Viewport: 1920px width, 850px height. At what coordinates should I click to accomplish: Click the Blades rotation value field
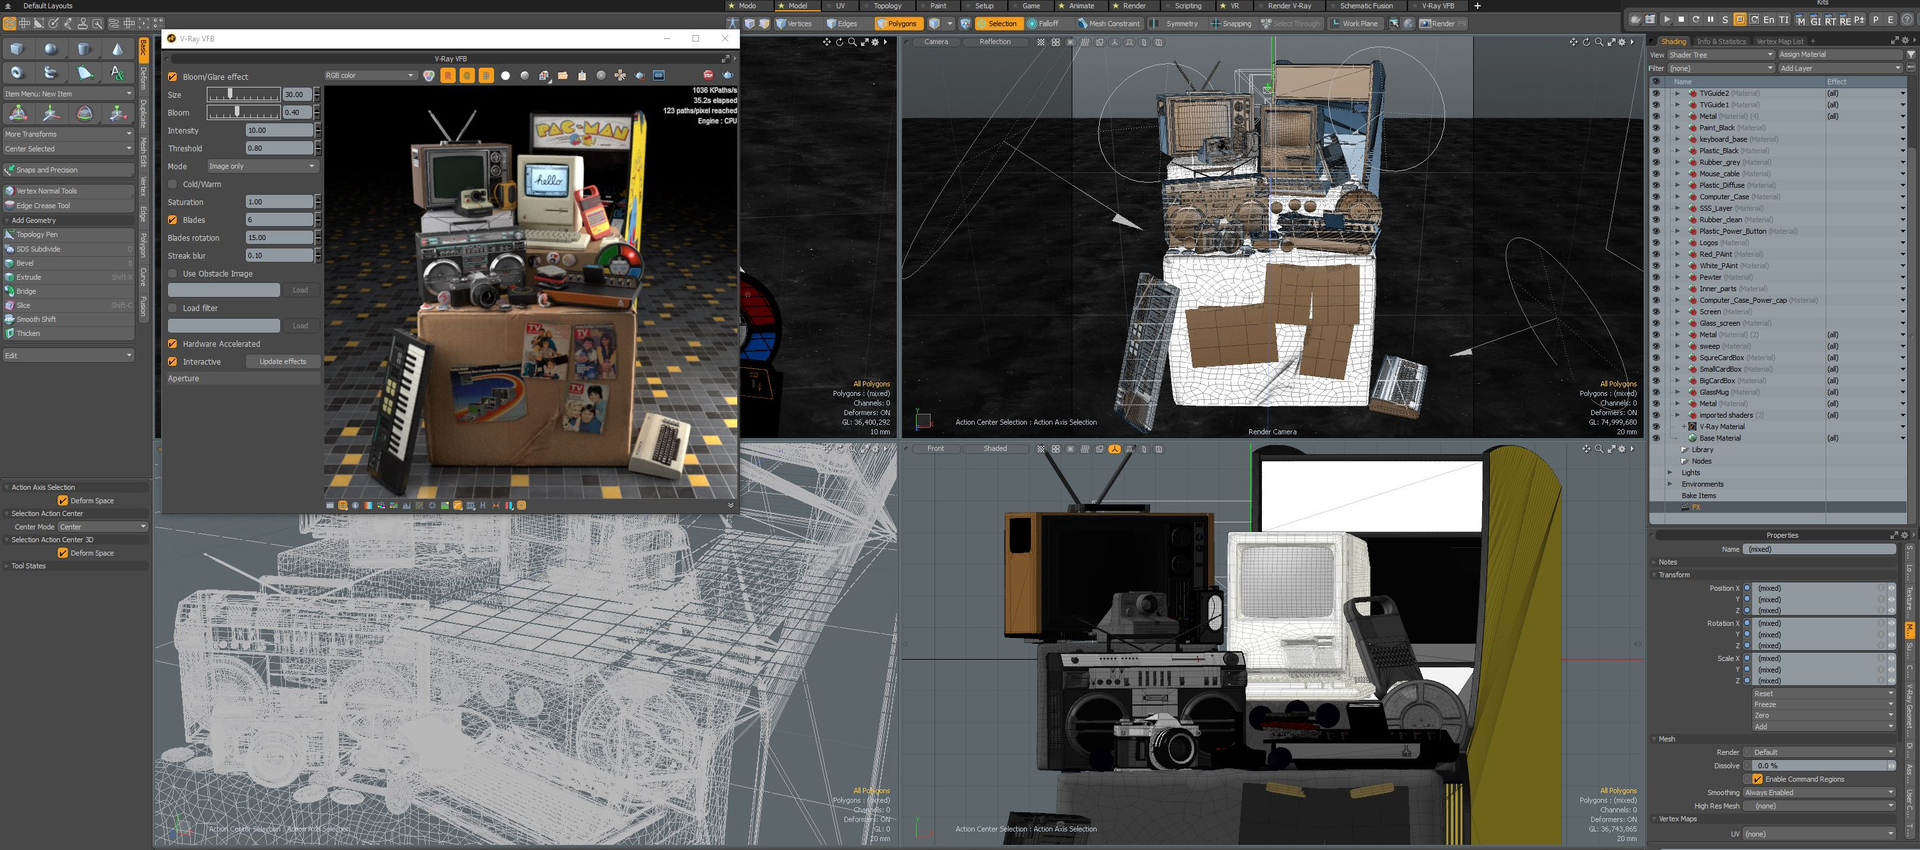point(279,238)
